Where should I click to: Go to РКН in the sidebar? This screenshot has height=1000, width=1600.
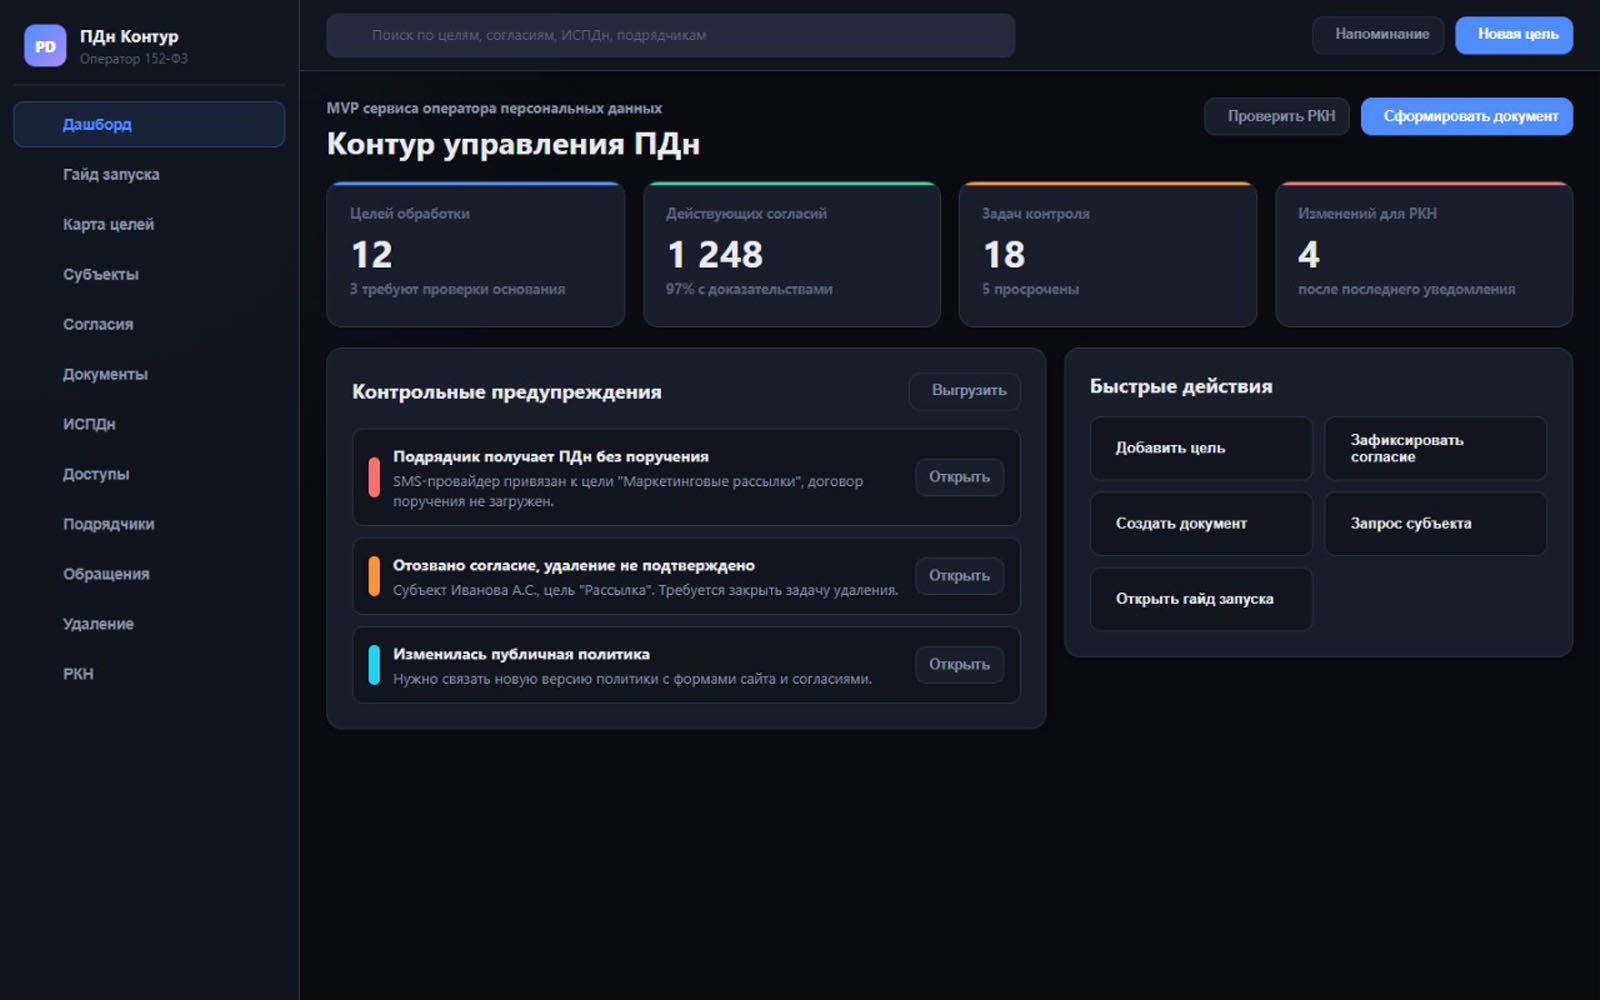(149, 674)
